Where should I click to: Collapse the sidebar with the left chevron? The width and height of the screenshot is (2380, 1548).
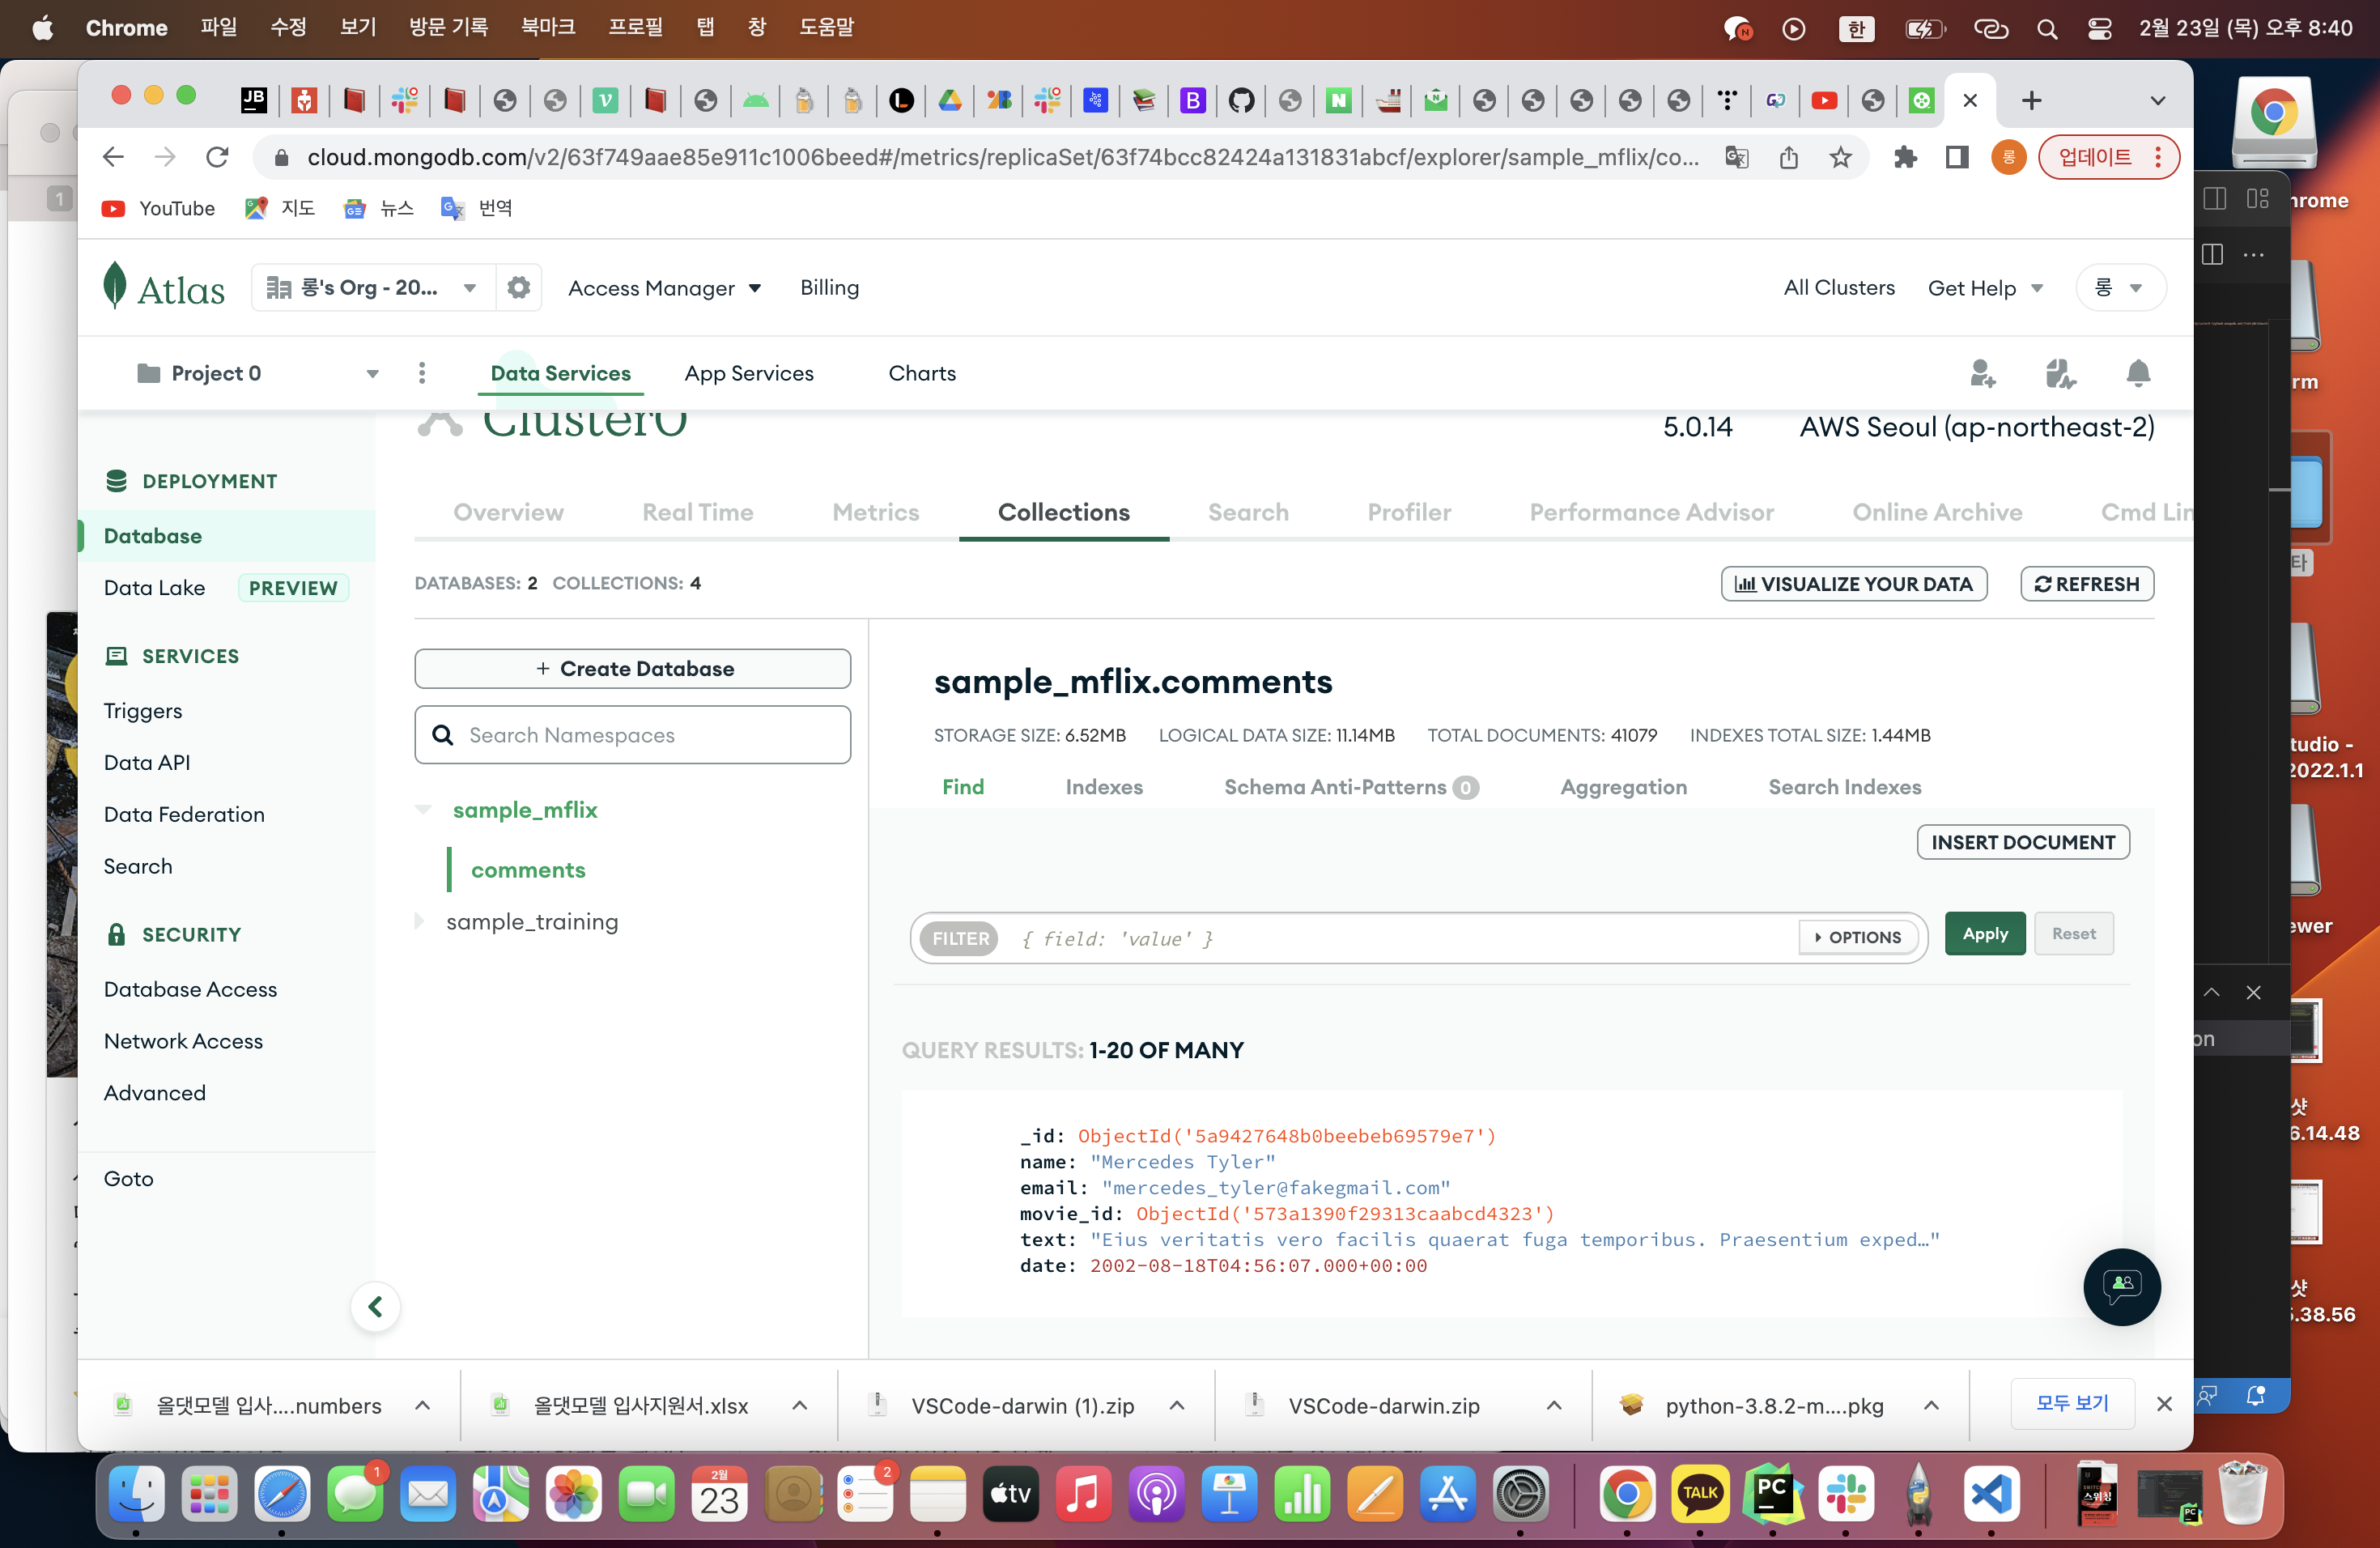click(x=376, y=1306)
